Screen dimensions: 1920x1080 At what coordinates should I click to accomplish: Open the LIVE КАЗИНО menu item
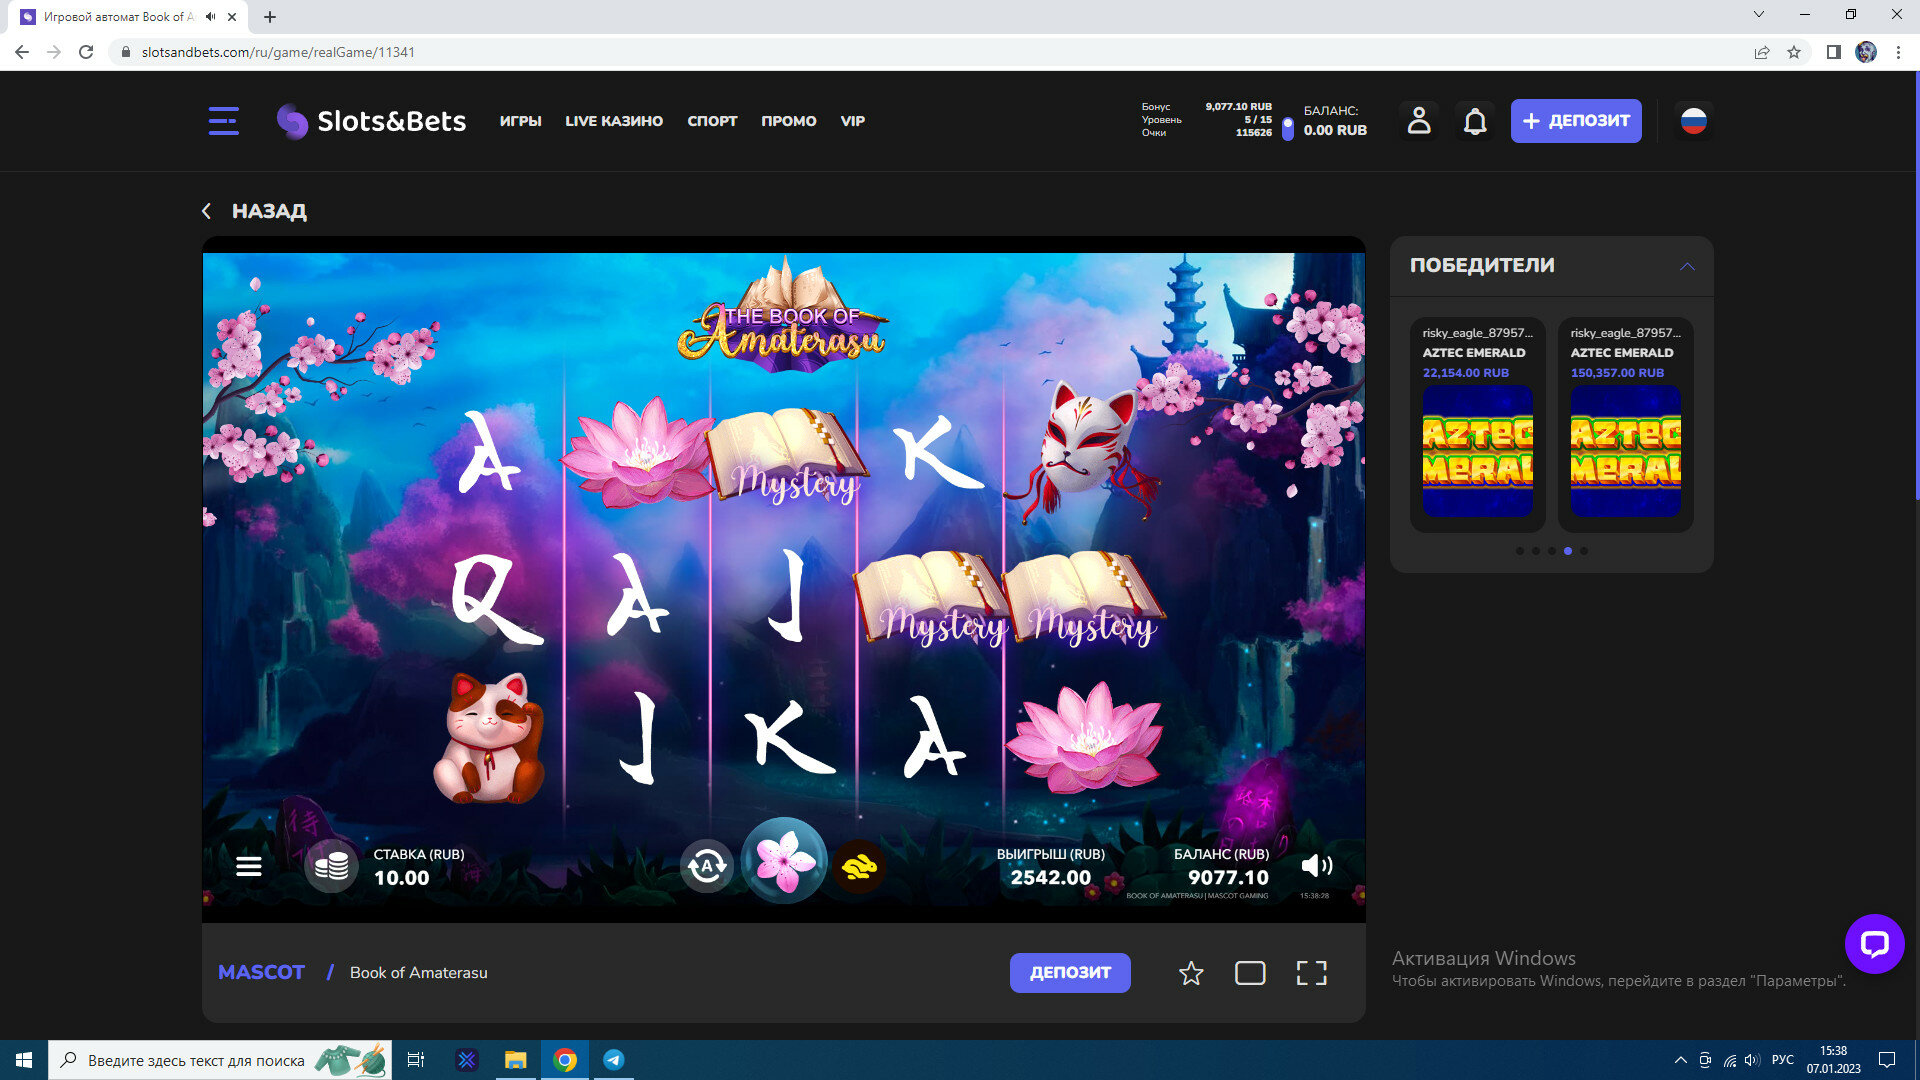click(x=614, y=121)
